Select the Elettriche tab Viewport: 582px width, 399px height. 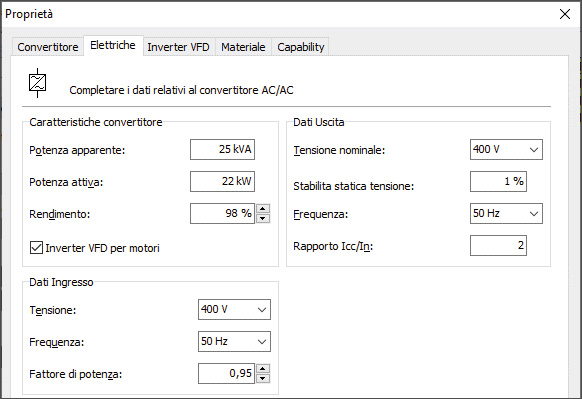pyautogui.click(x=113, y=45)
